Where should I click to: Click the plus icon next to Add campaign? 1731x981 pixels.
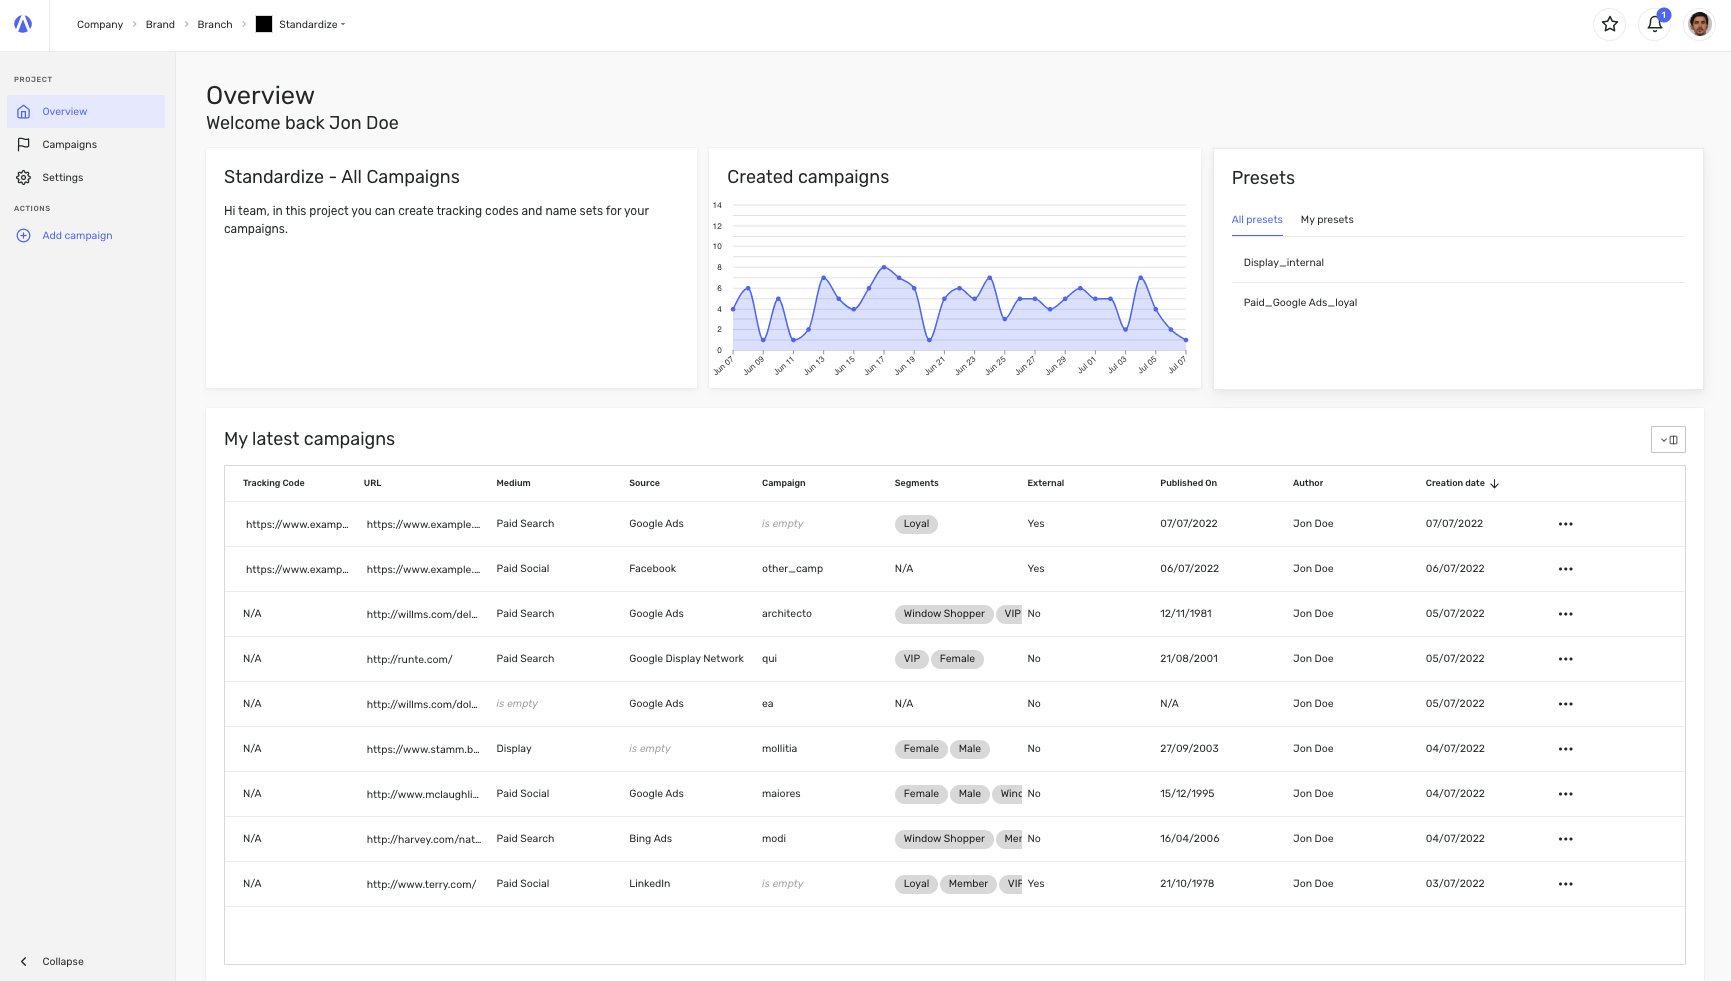point(23,235)
